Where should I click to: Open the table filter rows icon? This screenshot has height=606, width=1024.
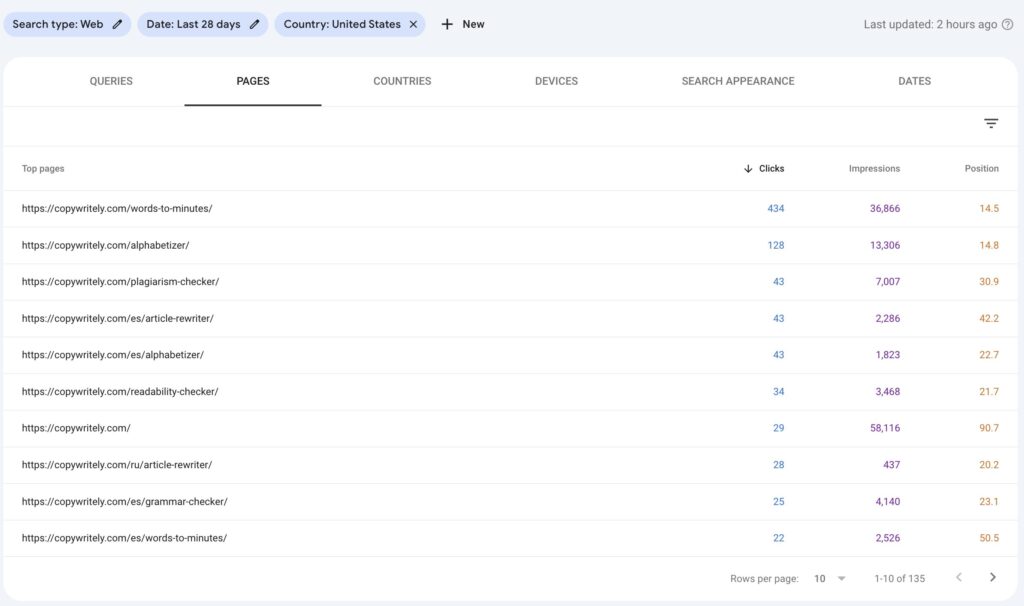[x=991, y=124]
